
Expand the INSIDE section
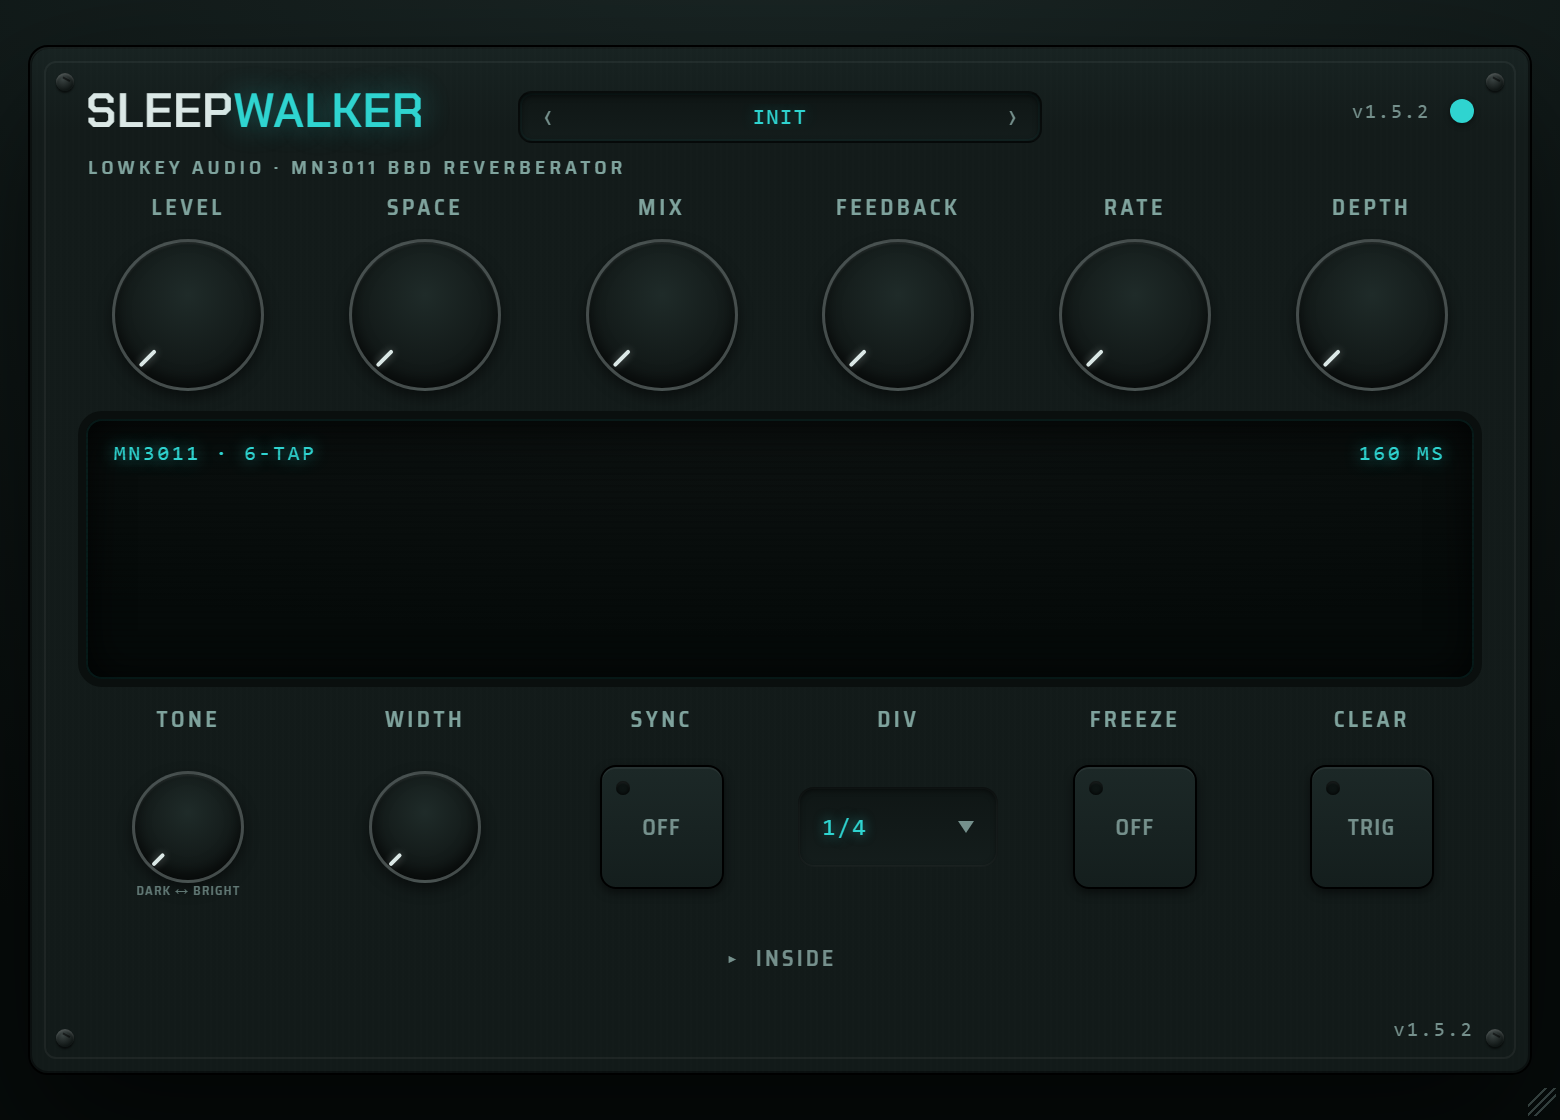pos(781,959)
